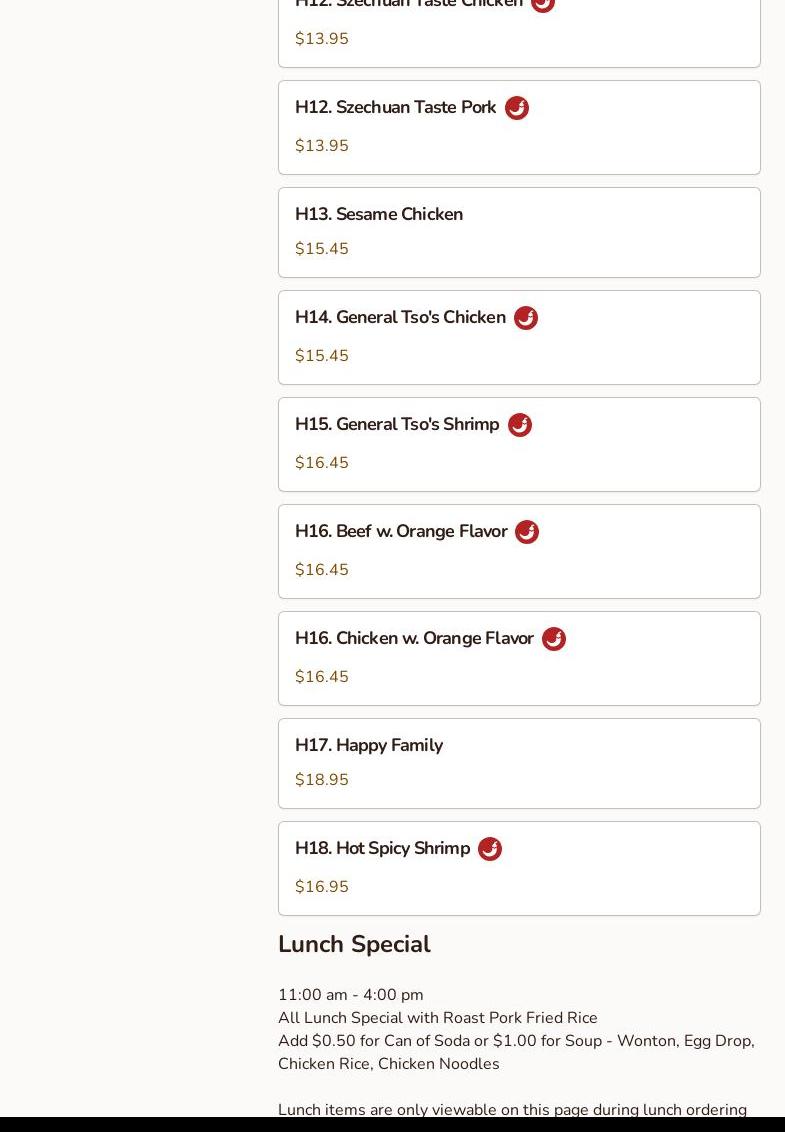Viewport: 785px width, 1132px height.
Task: Click the $18.95 Happy Family price
Action: 322,780
